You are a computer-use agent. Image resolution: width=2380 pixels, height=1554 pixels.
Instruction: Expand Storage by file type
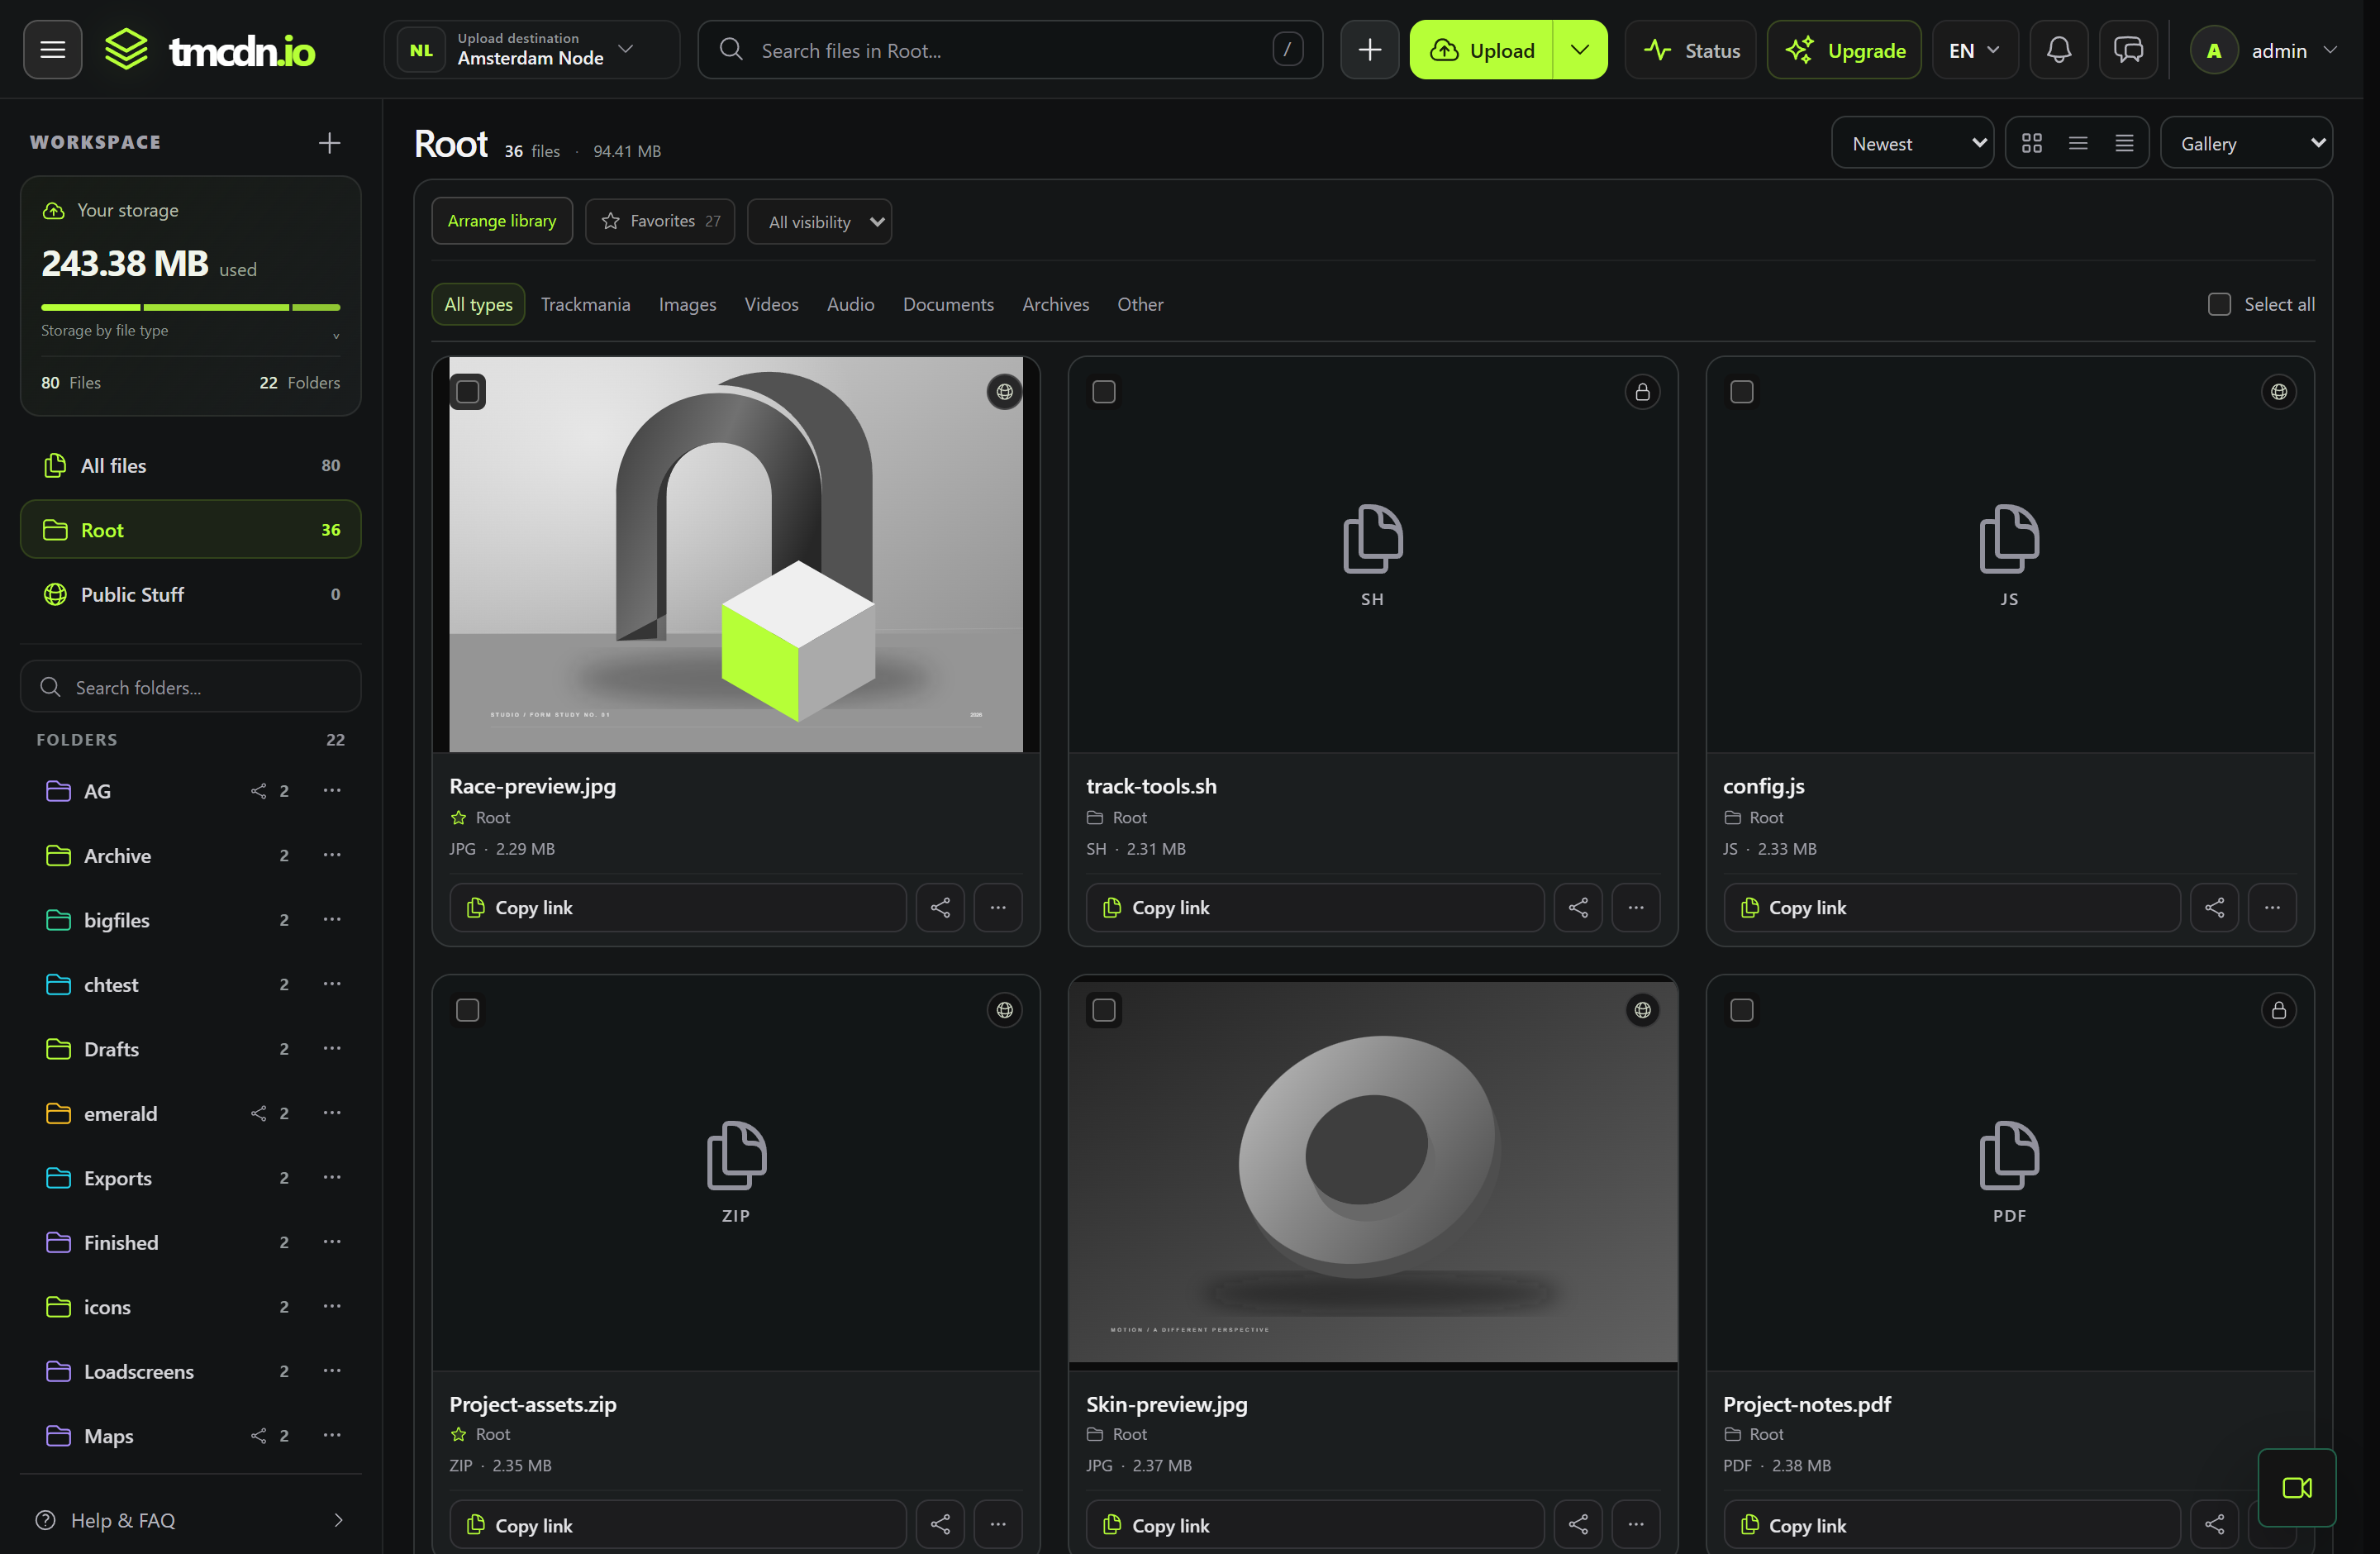190,331
